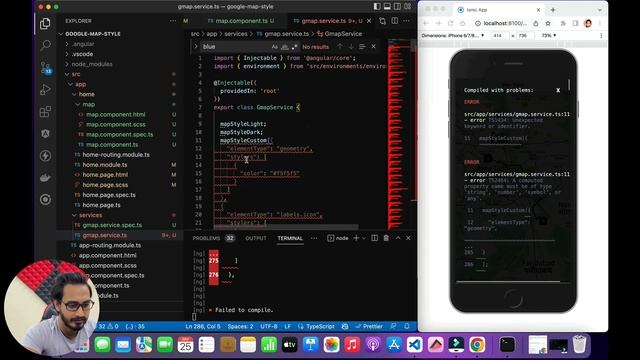Viewport: 640px width, 360px height.
Task: Click GmapService in the breadcrumb
Action: pos(343,34)
